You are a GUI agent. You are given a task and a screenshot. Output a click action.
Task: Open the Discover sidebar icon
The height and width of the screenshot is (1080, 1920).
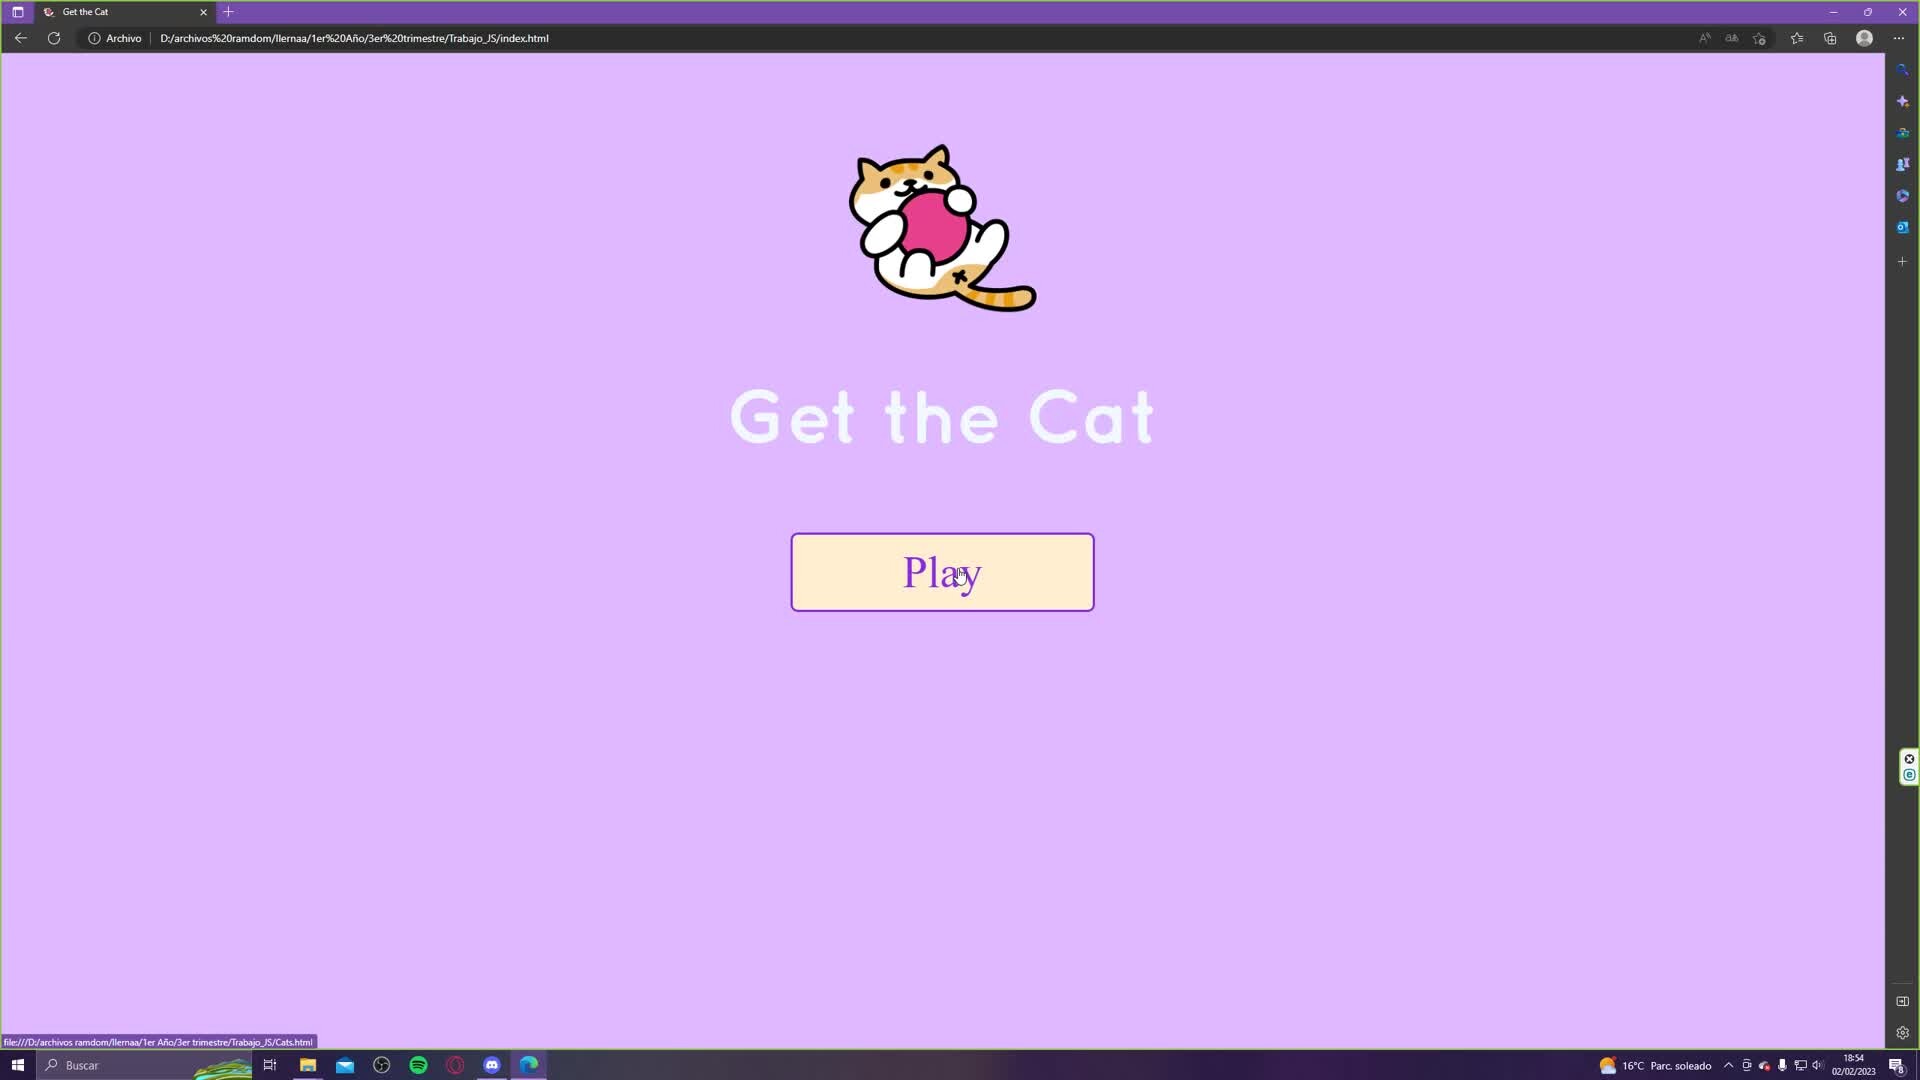click(x=1902, y=100)
